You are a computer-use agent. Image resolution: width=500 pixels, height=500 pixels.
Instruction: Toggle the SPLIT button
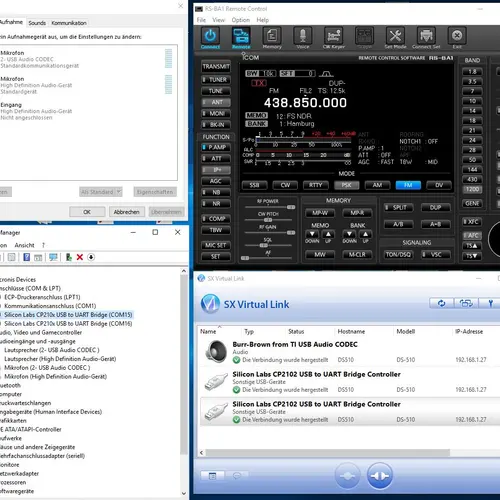[x=398, y=208]
